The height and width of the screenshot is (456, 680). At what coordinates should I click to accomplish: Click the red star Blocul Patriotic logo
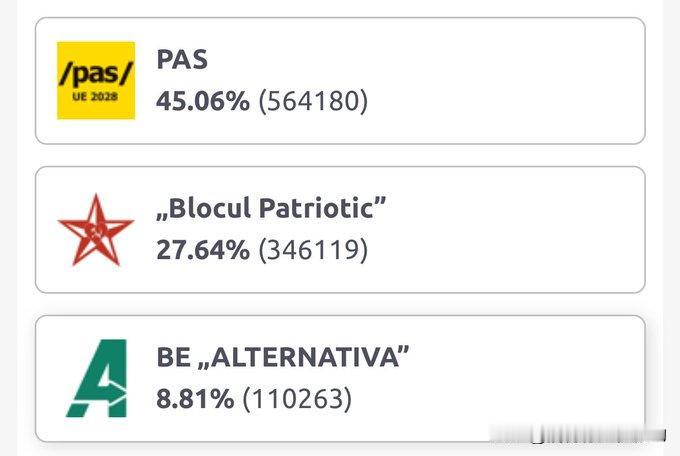(x=96, y=230)
